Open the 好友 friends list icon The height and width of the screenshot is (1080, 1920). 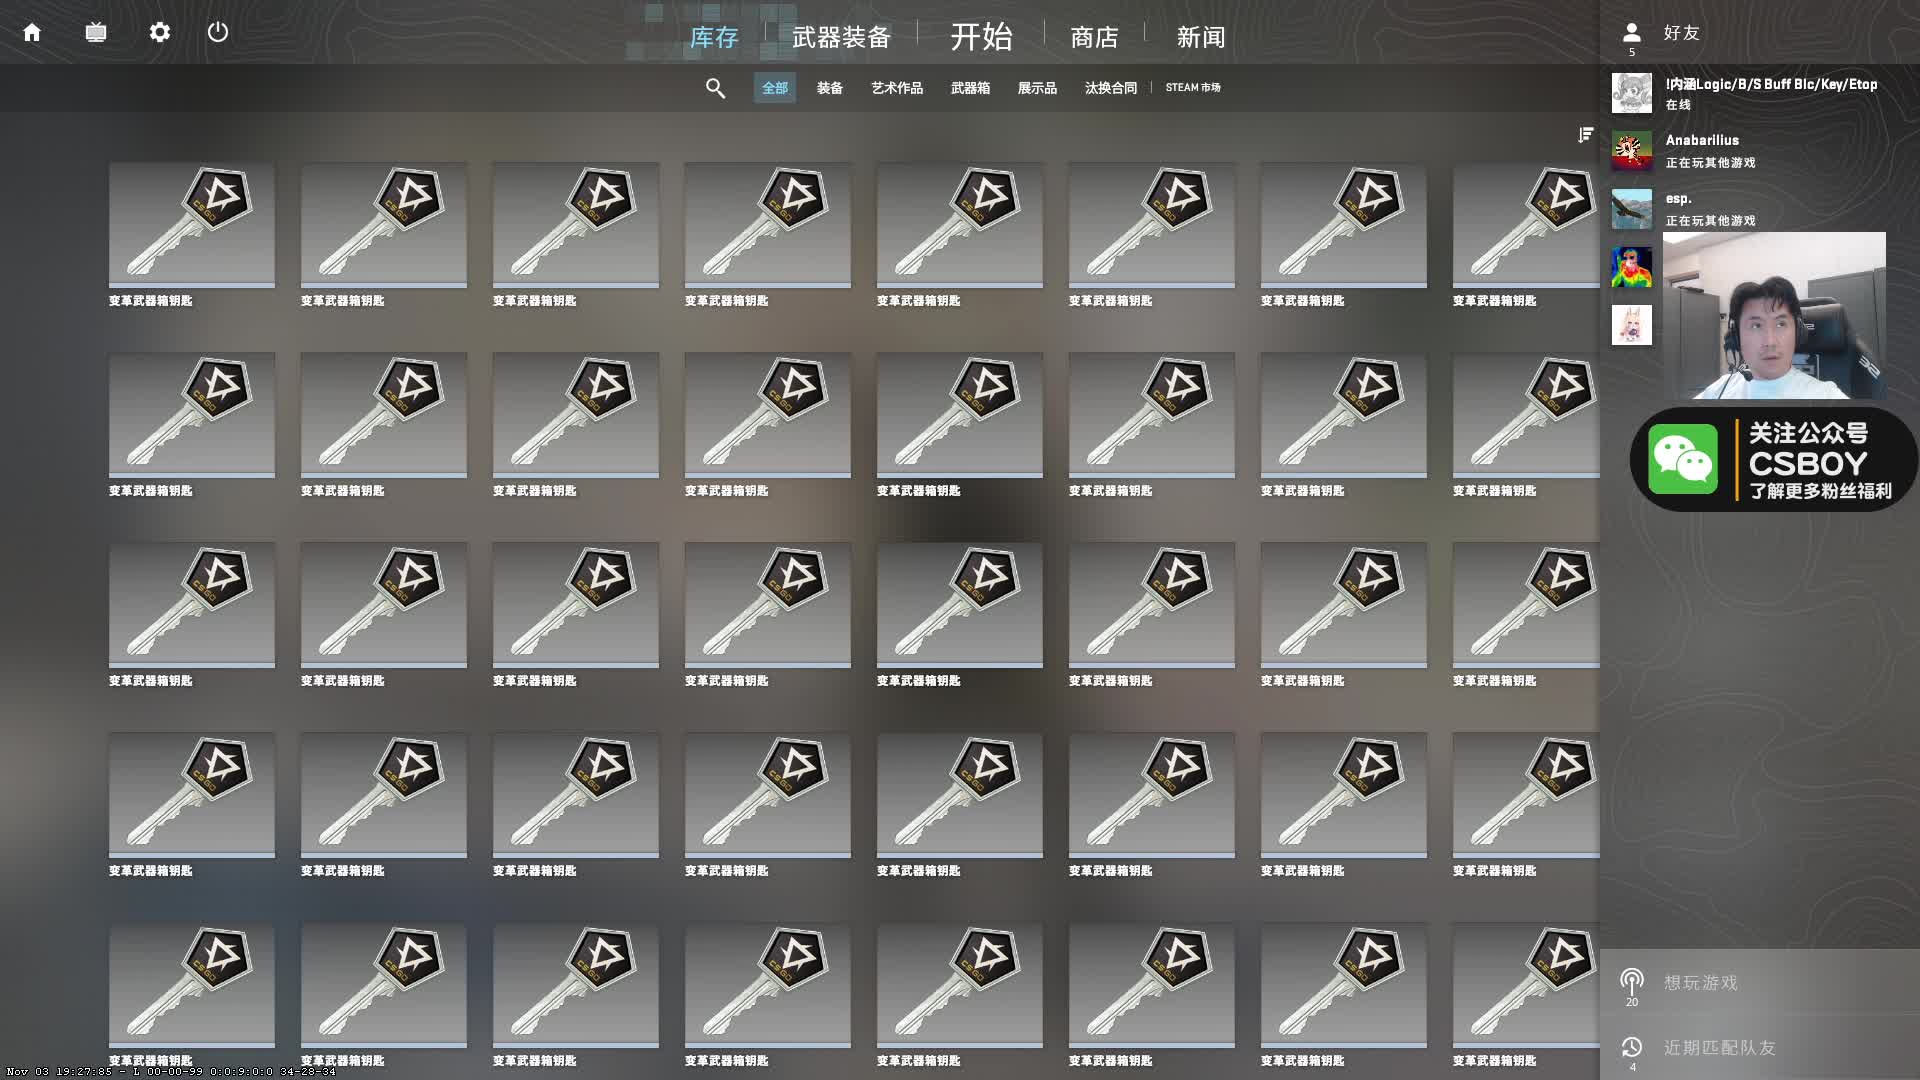pos(1632,33)
